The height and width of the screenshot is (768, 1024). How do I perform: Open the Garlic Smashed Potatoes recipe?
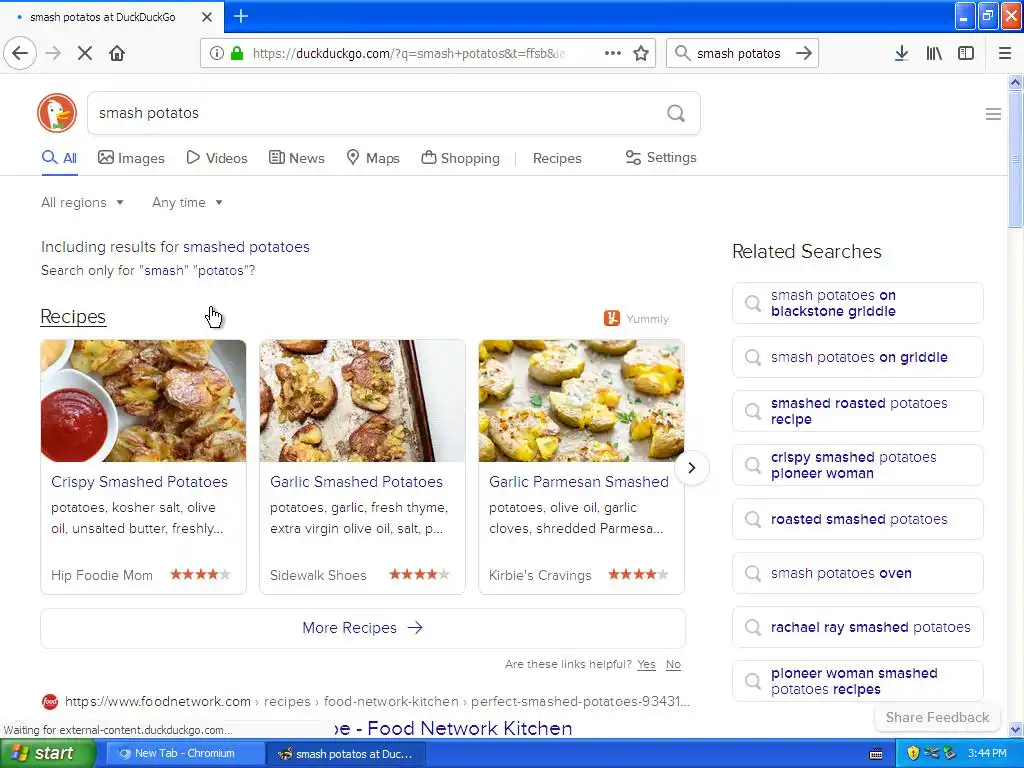pyautogui.click(x=356, y=481)
